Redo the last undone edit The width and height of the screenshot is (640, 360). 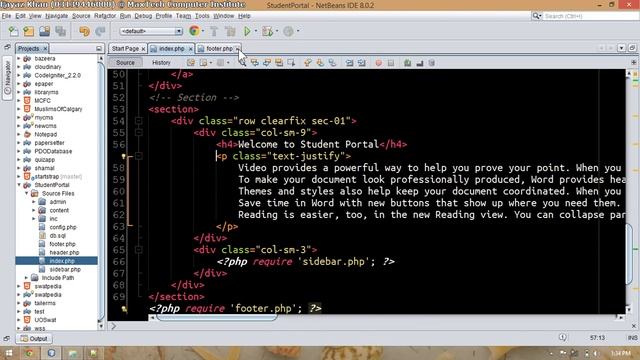[x=100, y=31]
